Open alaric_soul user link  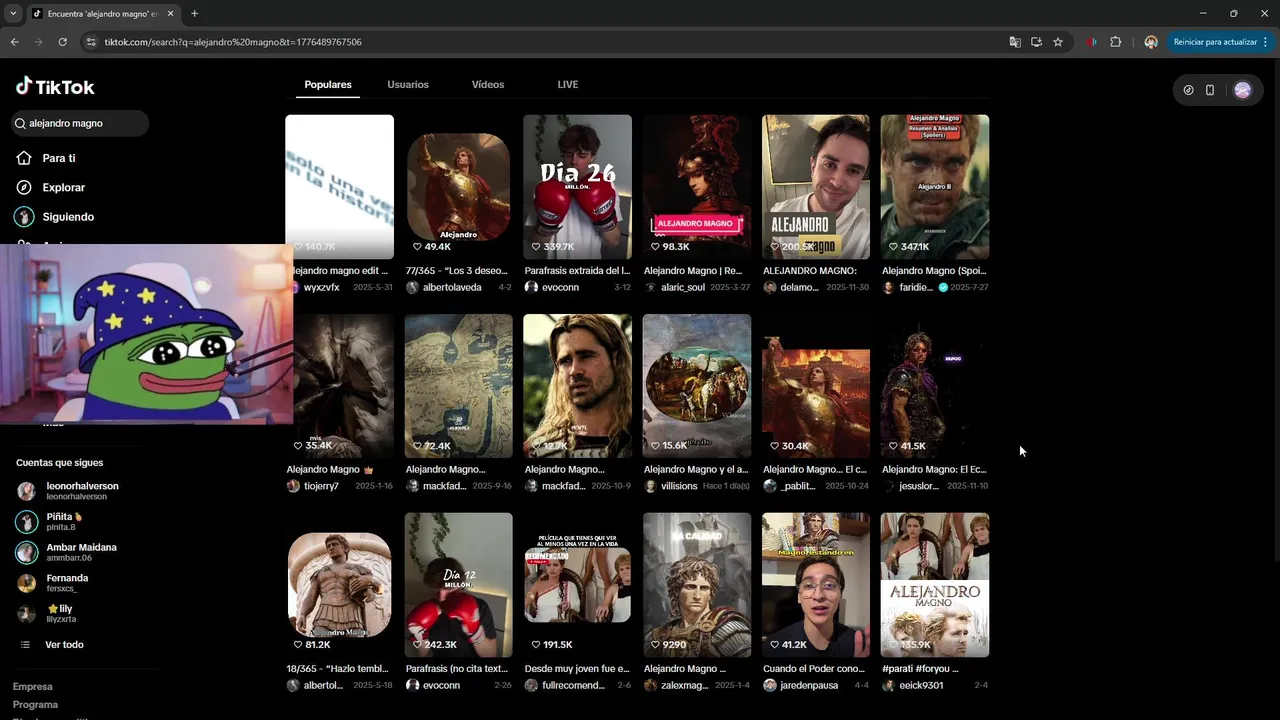[682, 288]
